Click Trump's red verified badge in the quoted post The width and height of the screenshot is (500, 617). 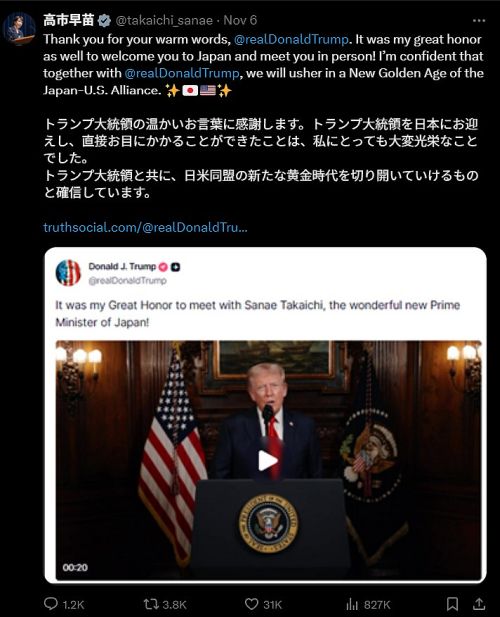tap(163, 267)
